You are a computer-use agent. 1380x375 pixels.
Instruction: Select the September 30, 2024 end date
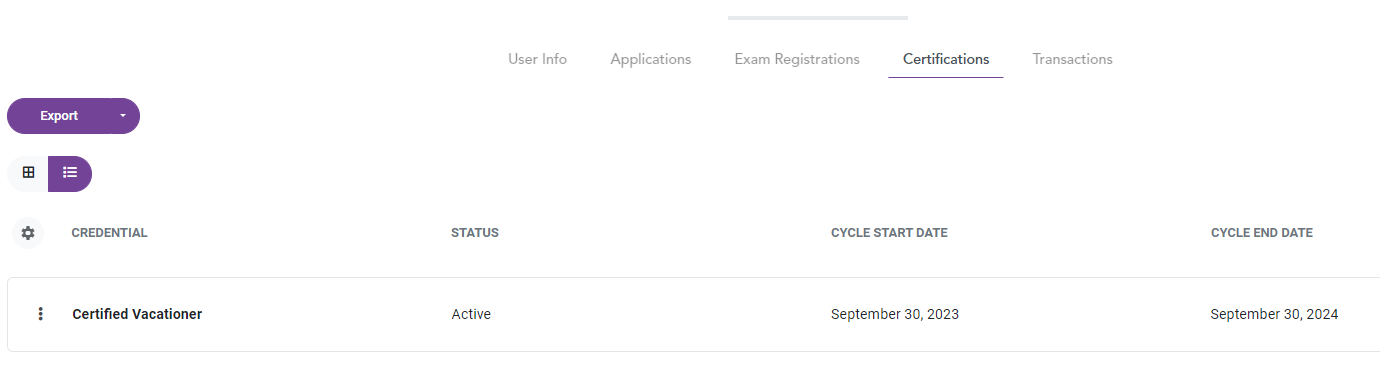(x=1274, y=314)
